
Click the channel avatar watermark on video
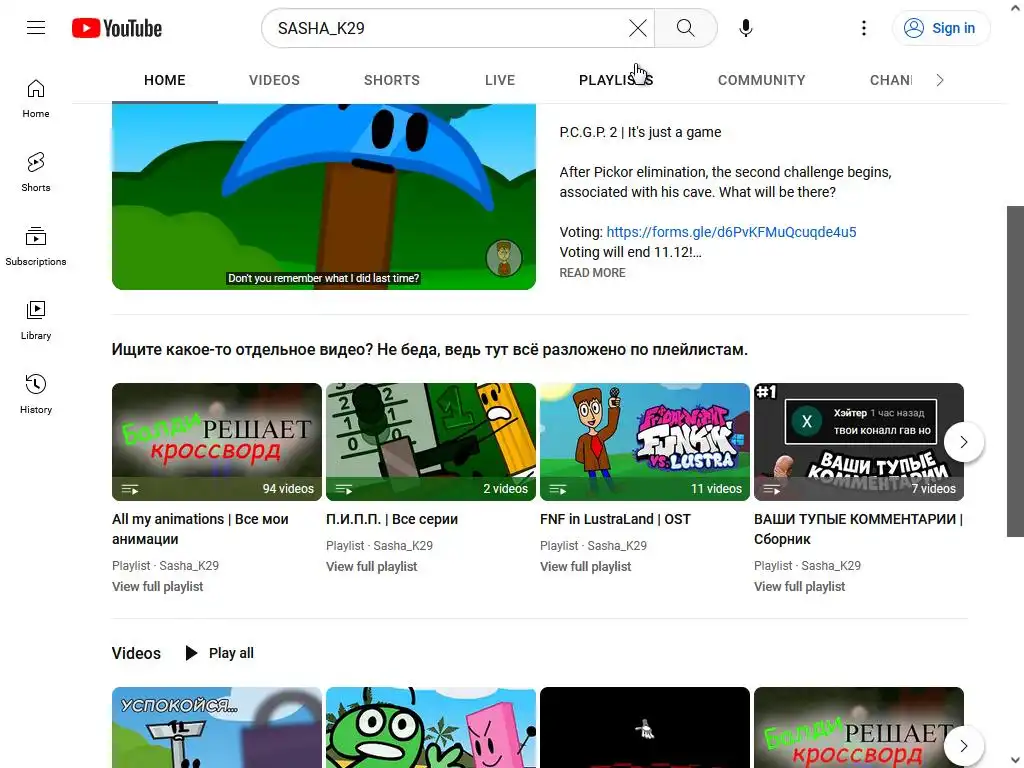coord(504,257)
